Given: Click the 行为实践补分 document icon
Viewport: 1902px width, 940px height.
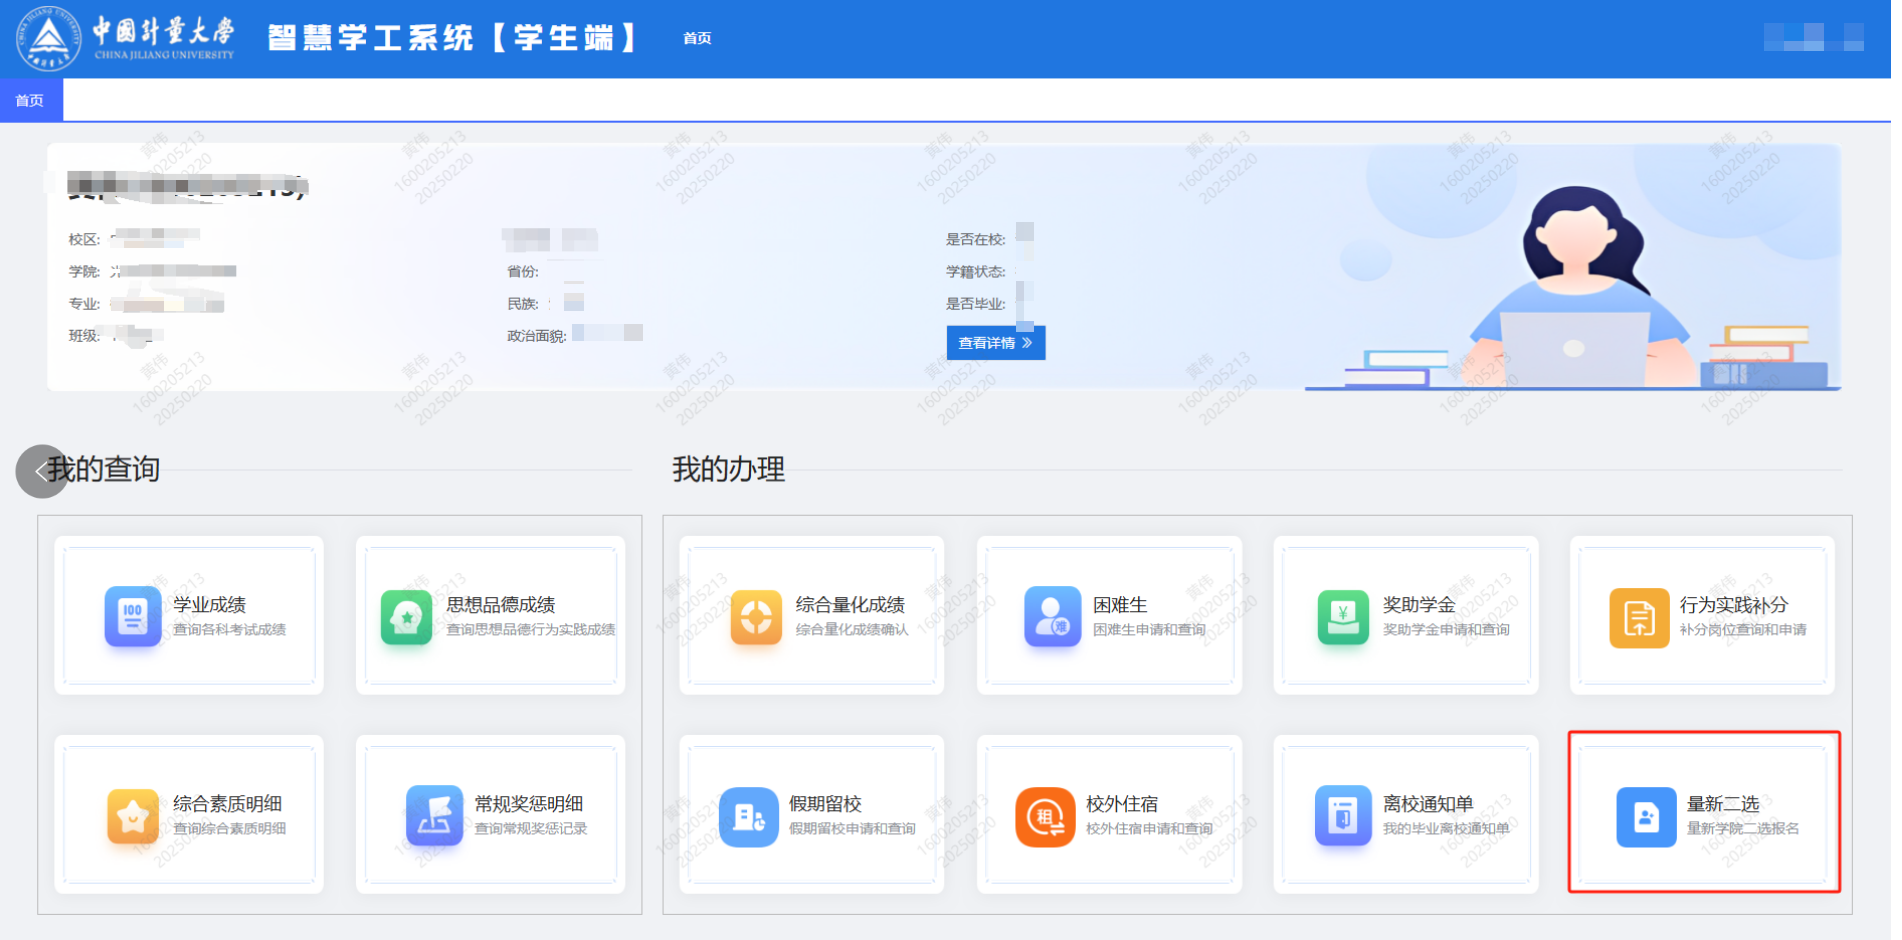Looking at the screenshot, I should (x=1638, y=618).
